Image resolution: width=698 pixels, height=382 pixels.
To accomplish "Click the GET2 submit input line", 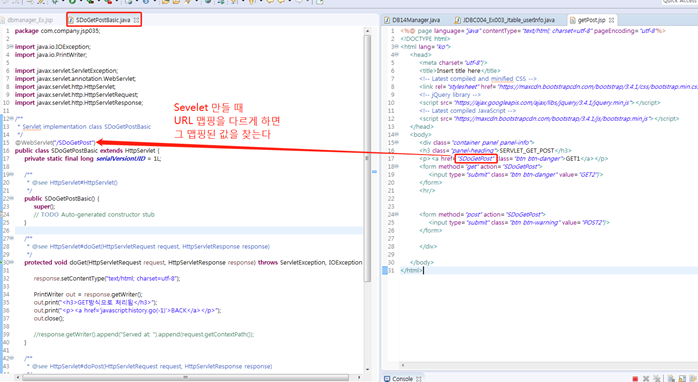I will coord(515,175).
